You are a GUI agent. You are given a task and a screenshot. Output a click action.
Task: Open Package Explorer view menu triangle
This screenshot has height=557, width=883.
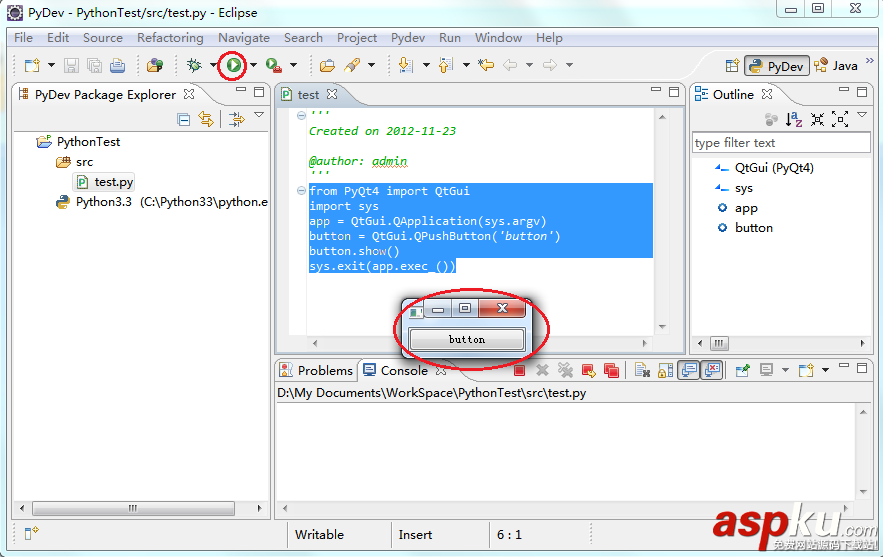tap(259, 115)
